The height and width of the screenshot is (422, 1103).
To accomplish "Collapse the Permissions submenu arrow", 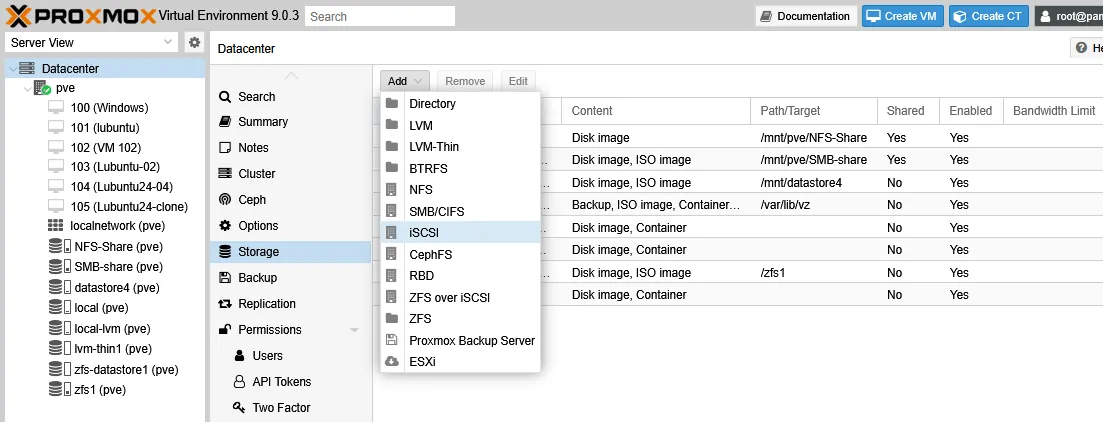I will pyautogui.click(x=355, y=330).
